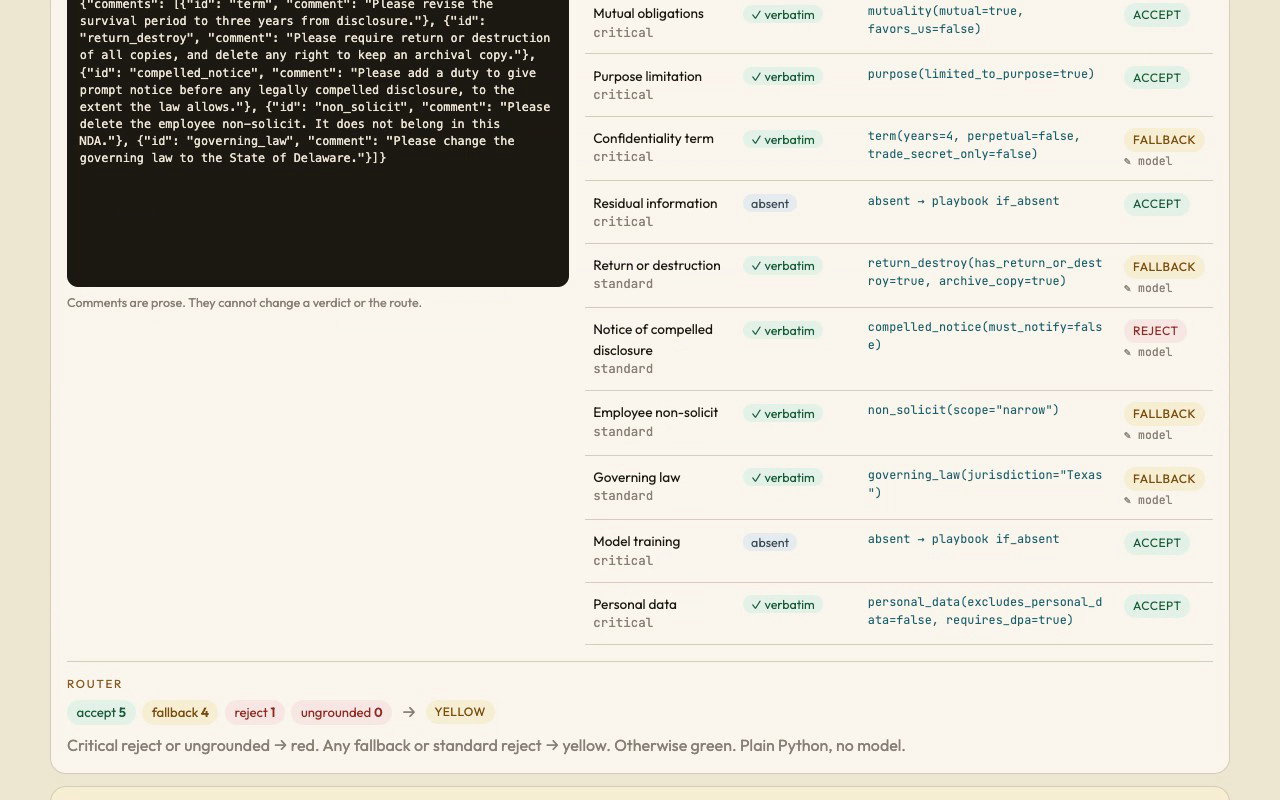Click the ACCEPT verdict for Residual information
Image resolution: width=1280 pixels, height=800 pixels.
tap(1157, 204)
